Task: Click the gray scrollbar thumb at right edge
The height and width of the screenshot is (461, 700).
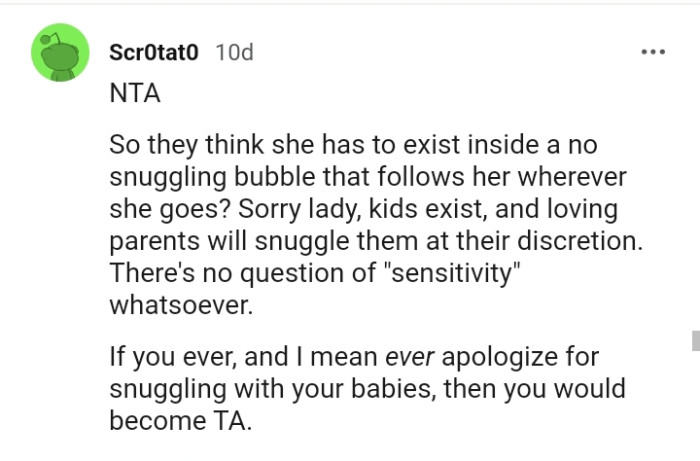Action: [x=694, y=341]
